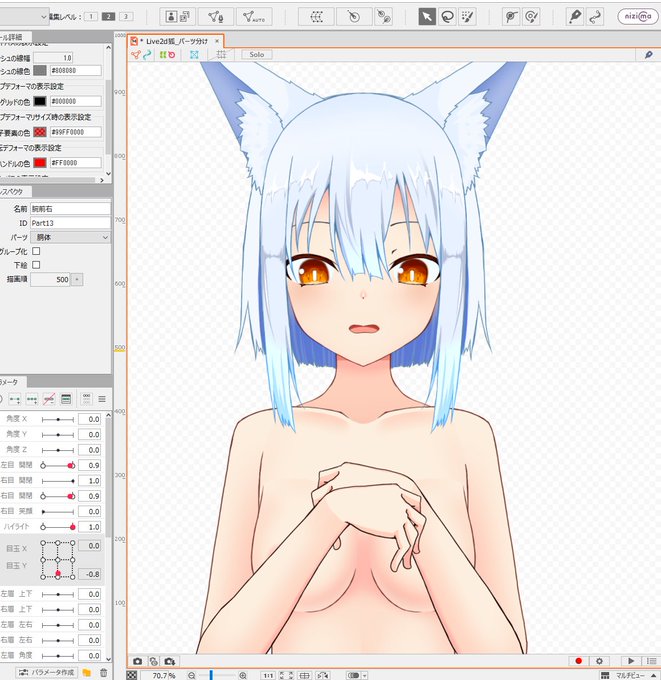Click the camera with arrow icon
The image size is (661, 680).
pyautogui.click(x=170, y=661)
